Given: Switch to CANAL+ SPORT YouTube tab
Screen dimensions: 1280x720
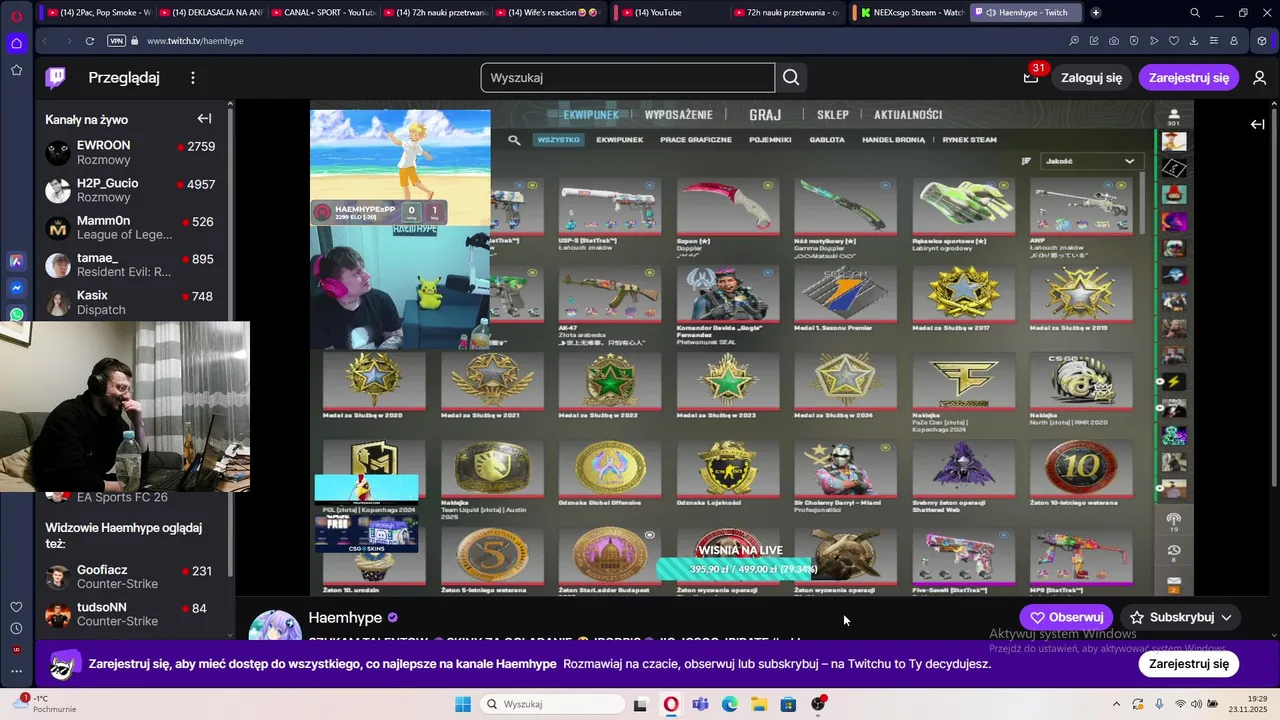Looking at the screenshot, I should 324,13.
